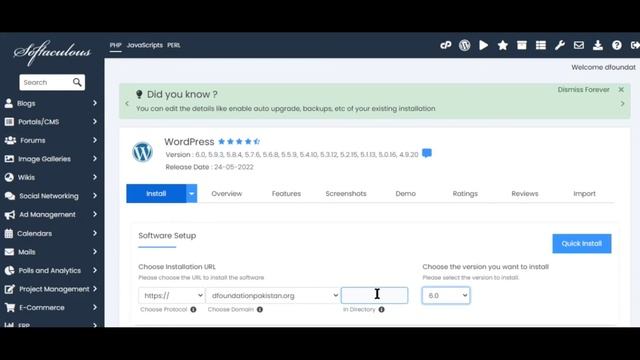Close the Did you know banner
640x360 pixels.
621,89
